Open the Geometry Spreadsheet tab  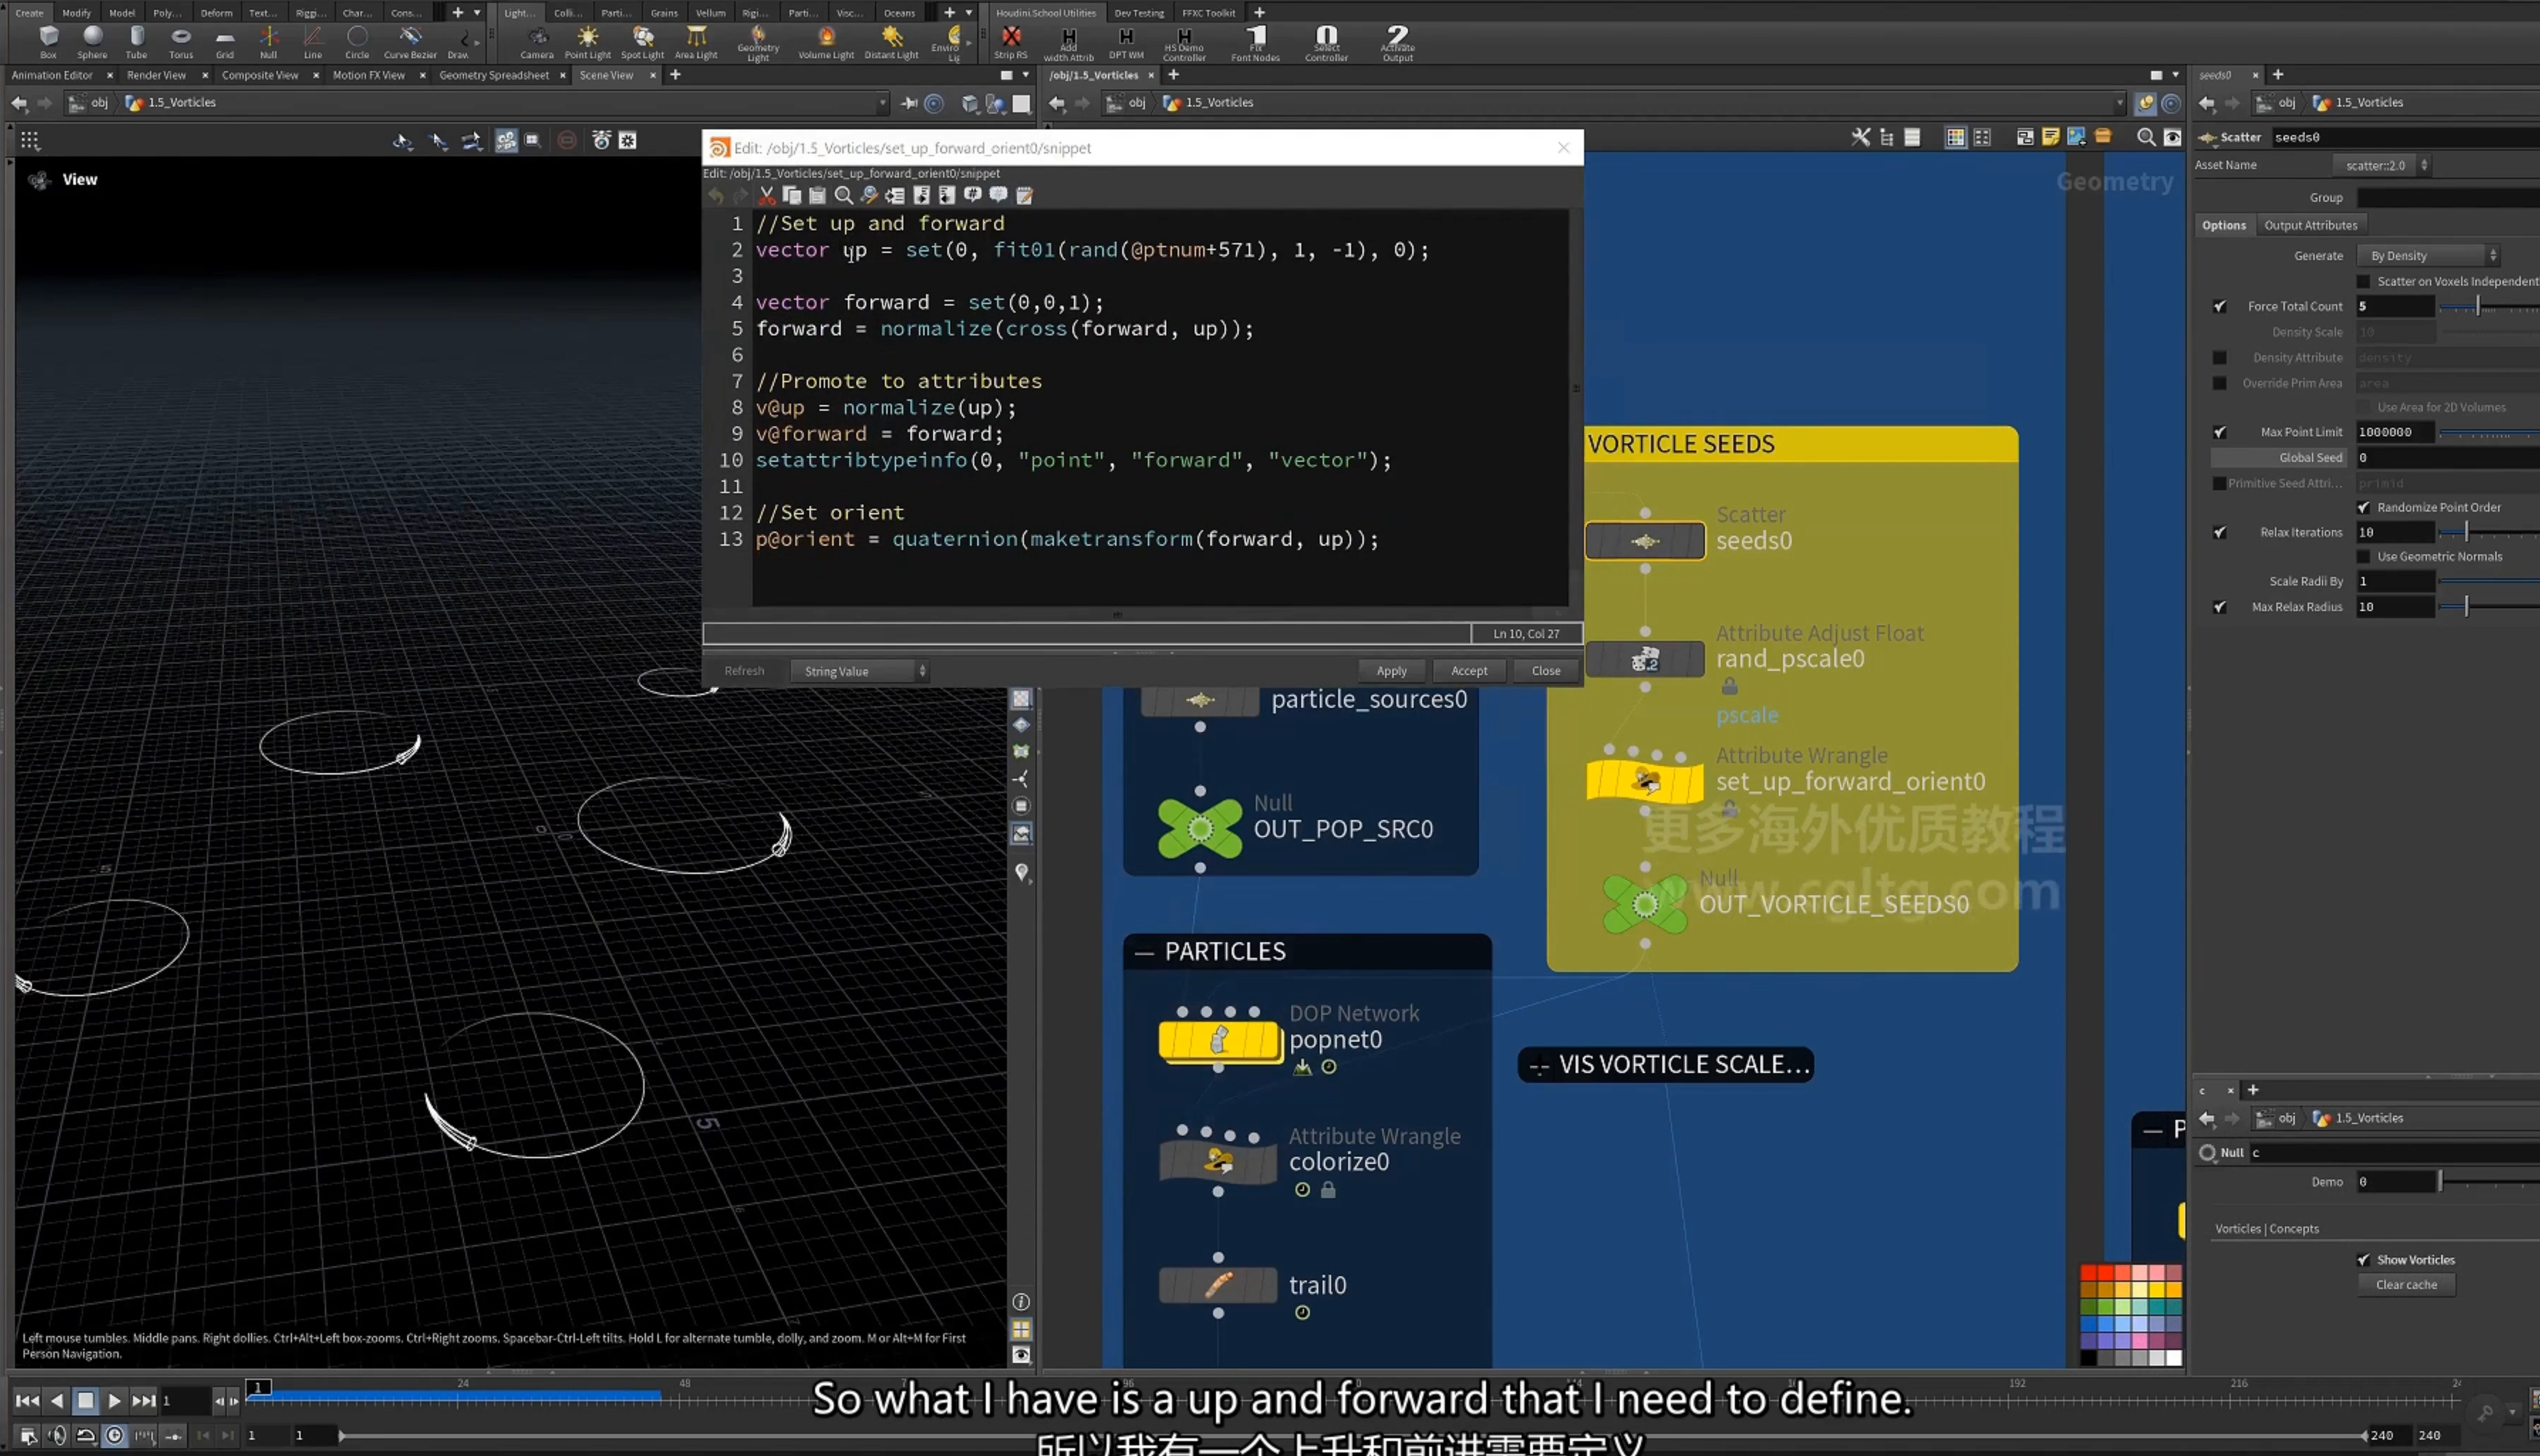click(x=494, y=75)
